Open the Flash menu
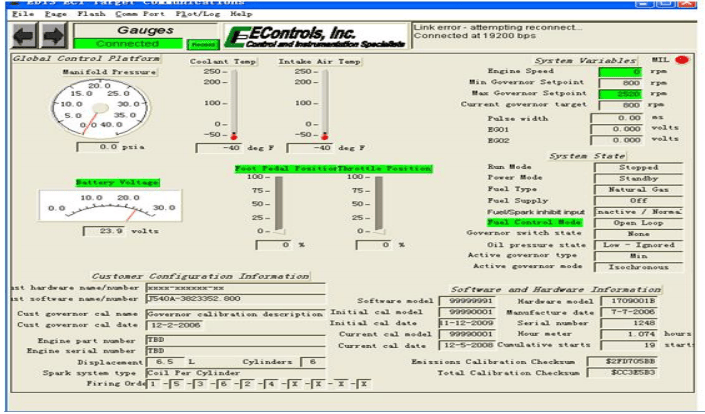 tap(91, 14)
